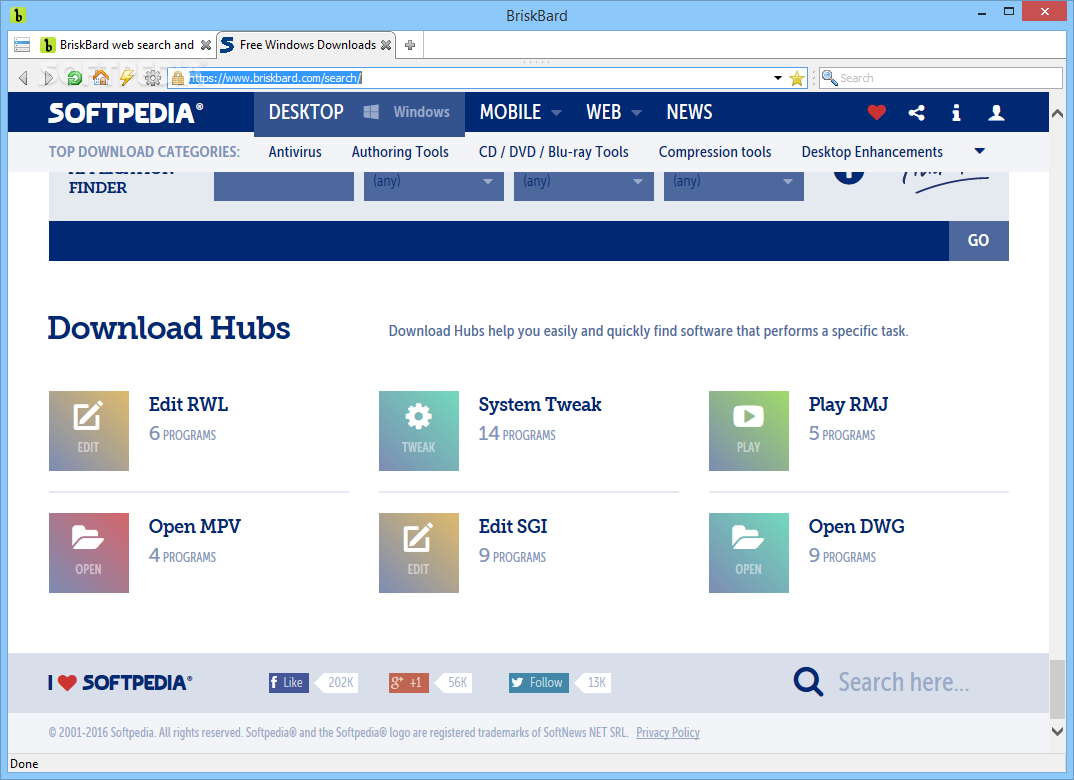Close the Free Windows Downloads tab

[x=386, y=45]
